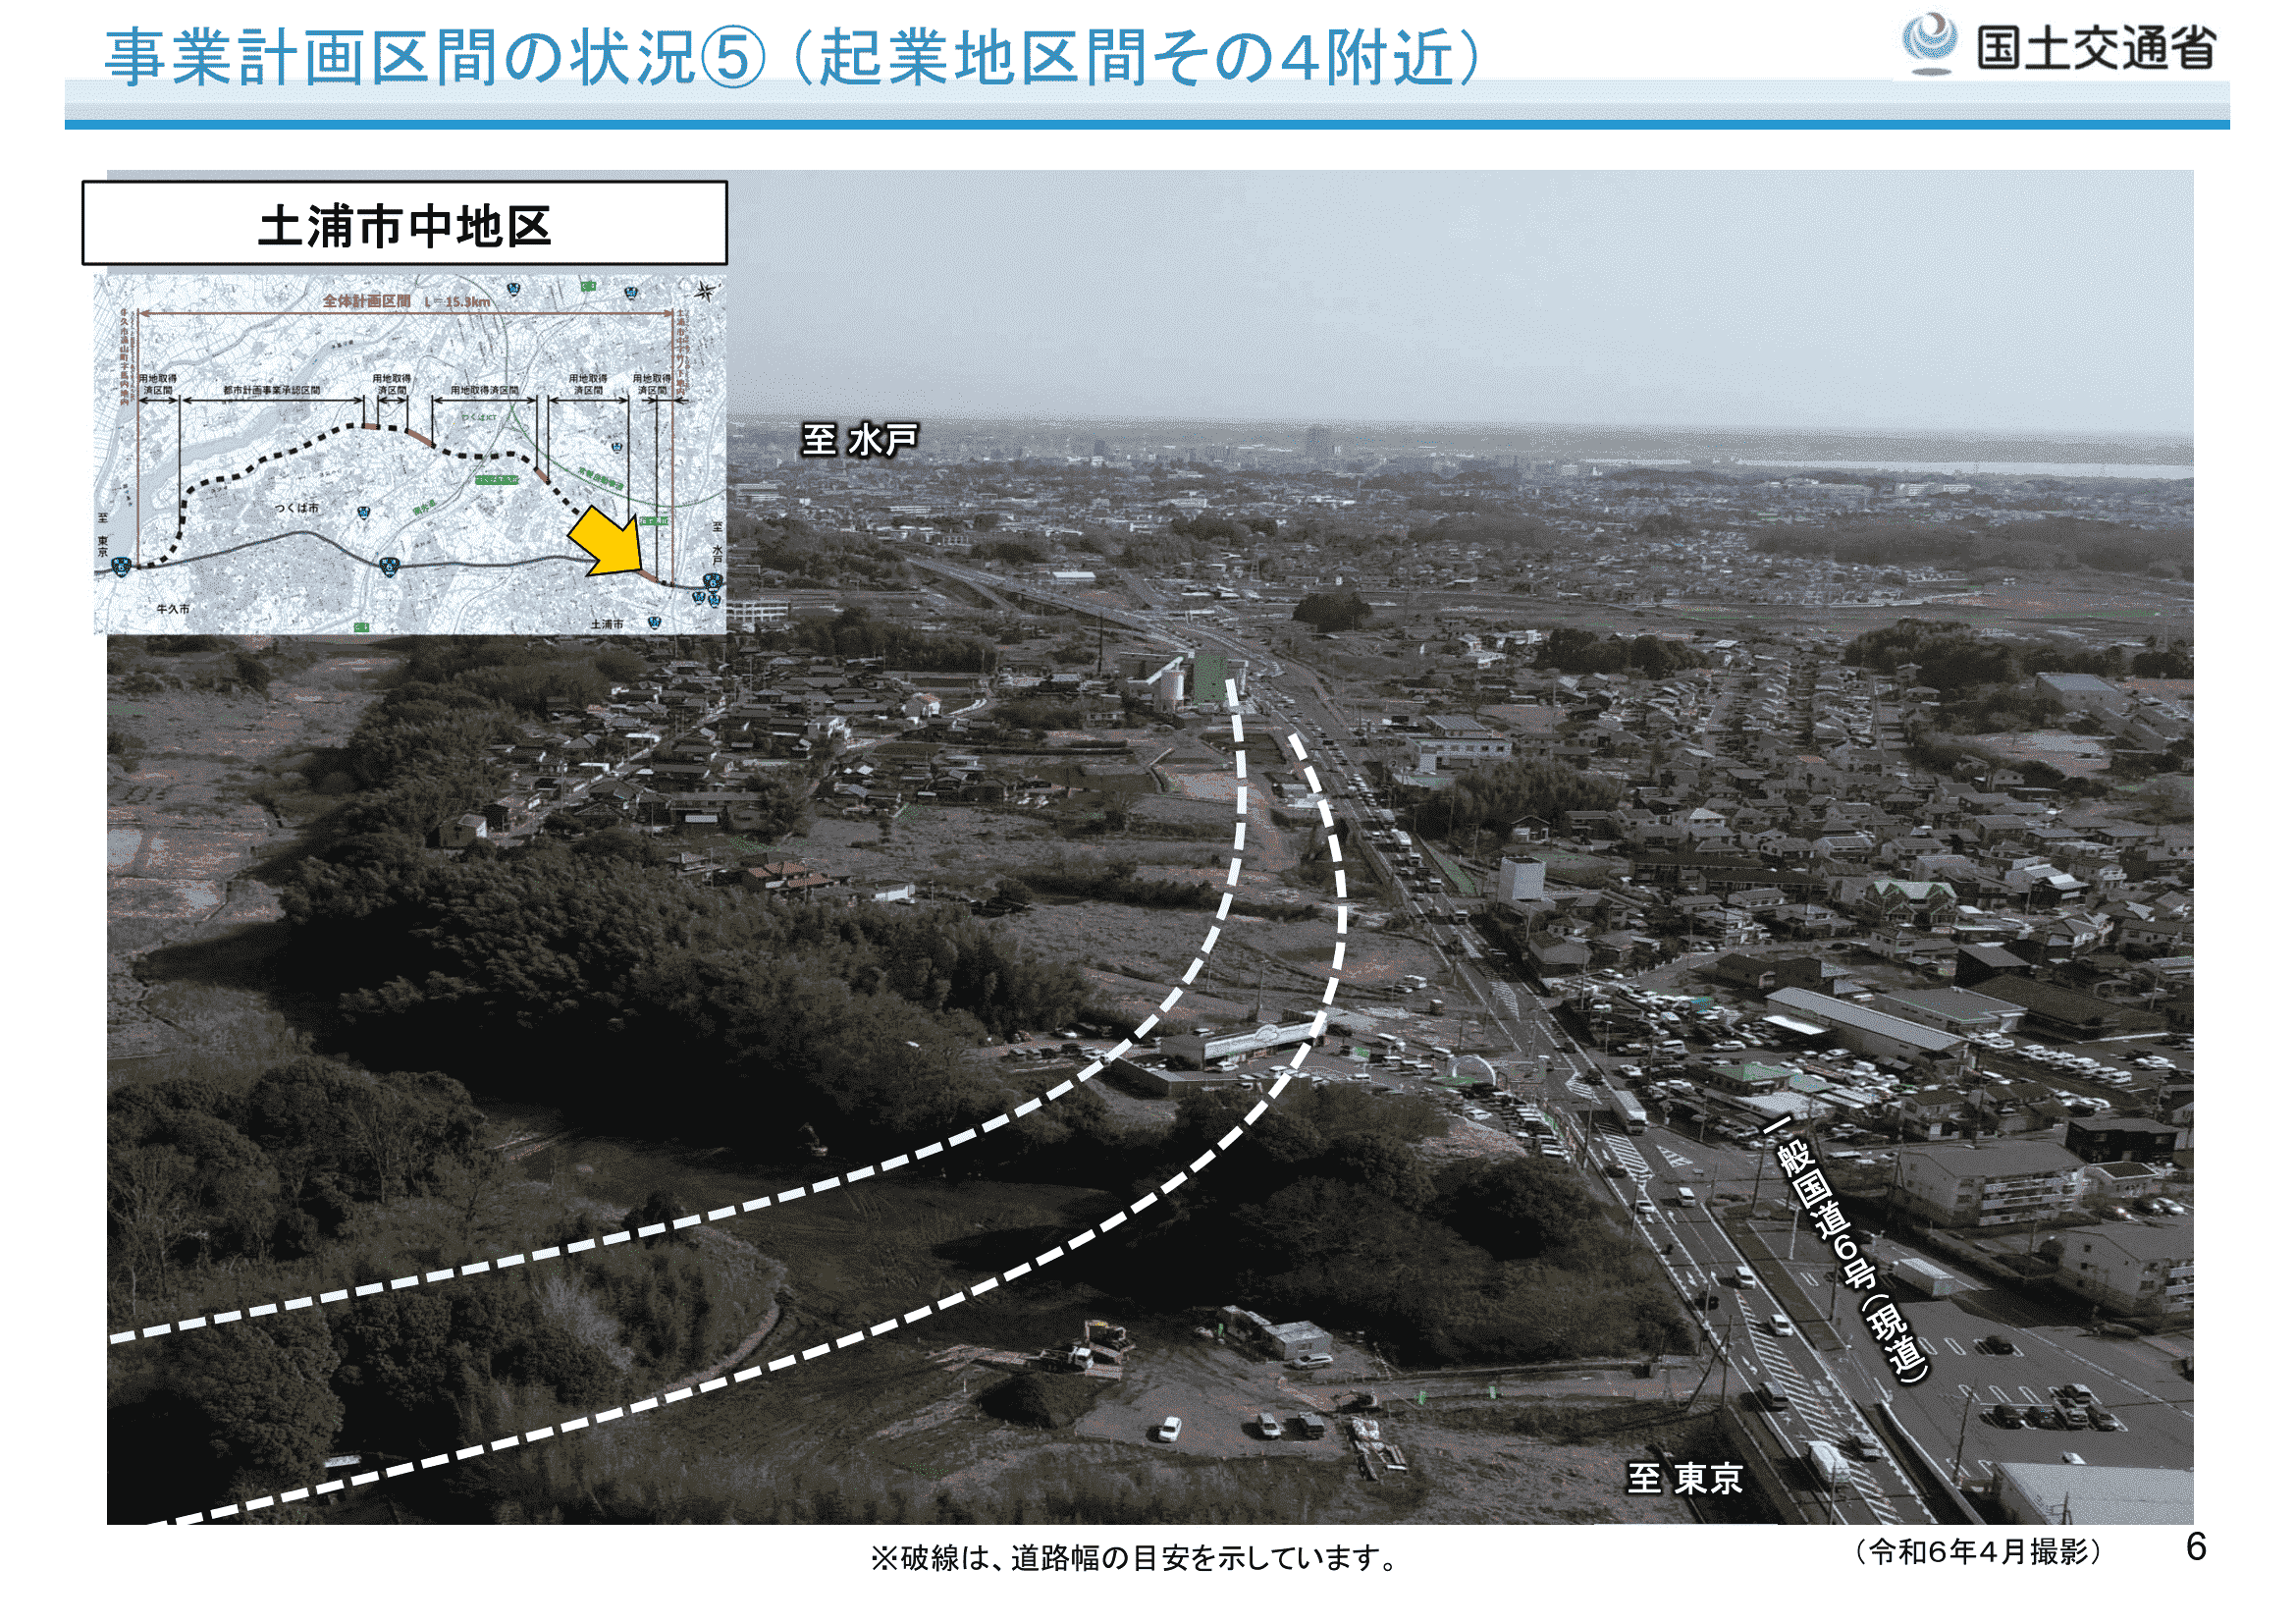This screenshot has width=2296, height=1624.
Task: Click the middle Route 6 shield on map
Action: point(388,567)
